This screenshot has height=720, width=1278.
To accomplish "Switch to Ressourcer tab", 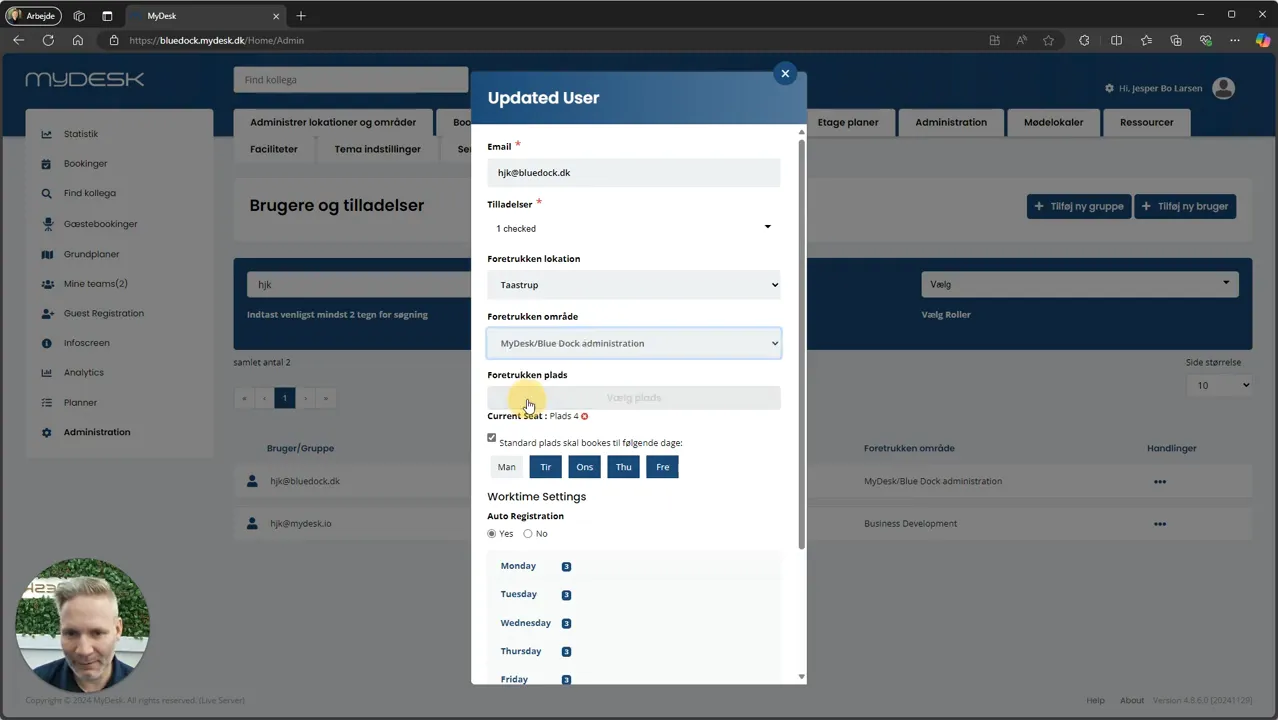I will coord(1146,122).
